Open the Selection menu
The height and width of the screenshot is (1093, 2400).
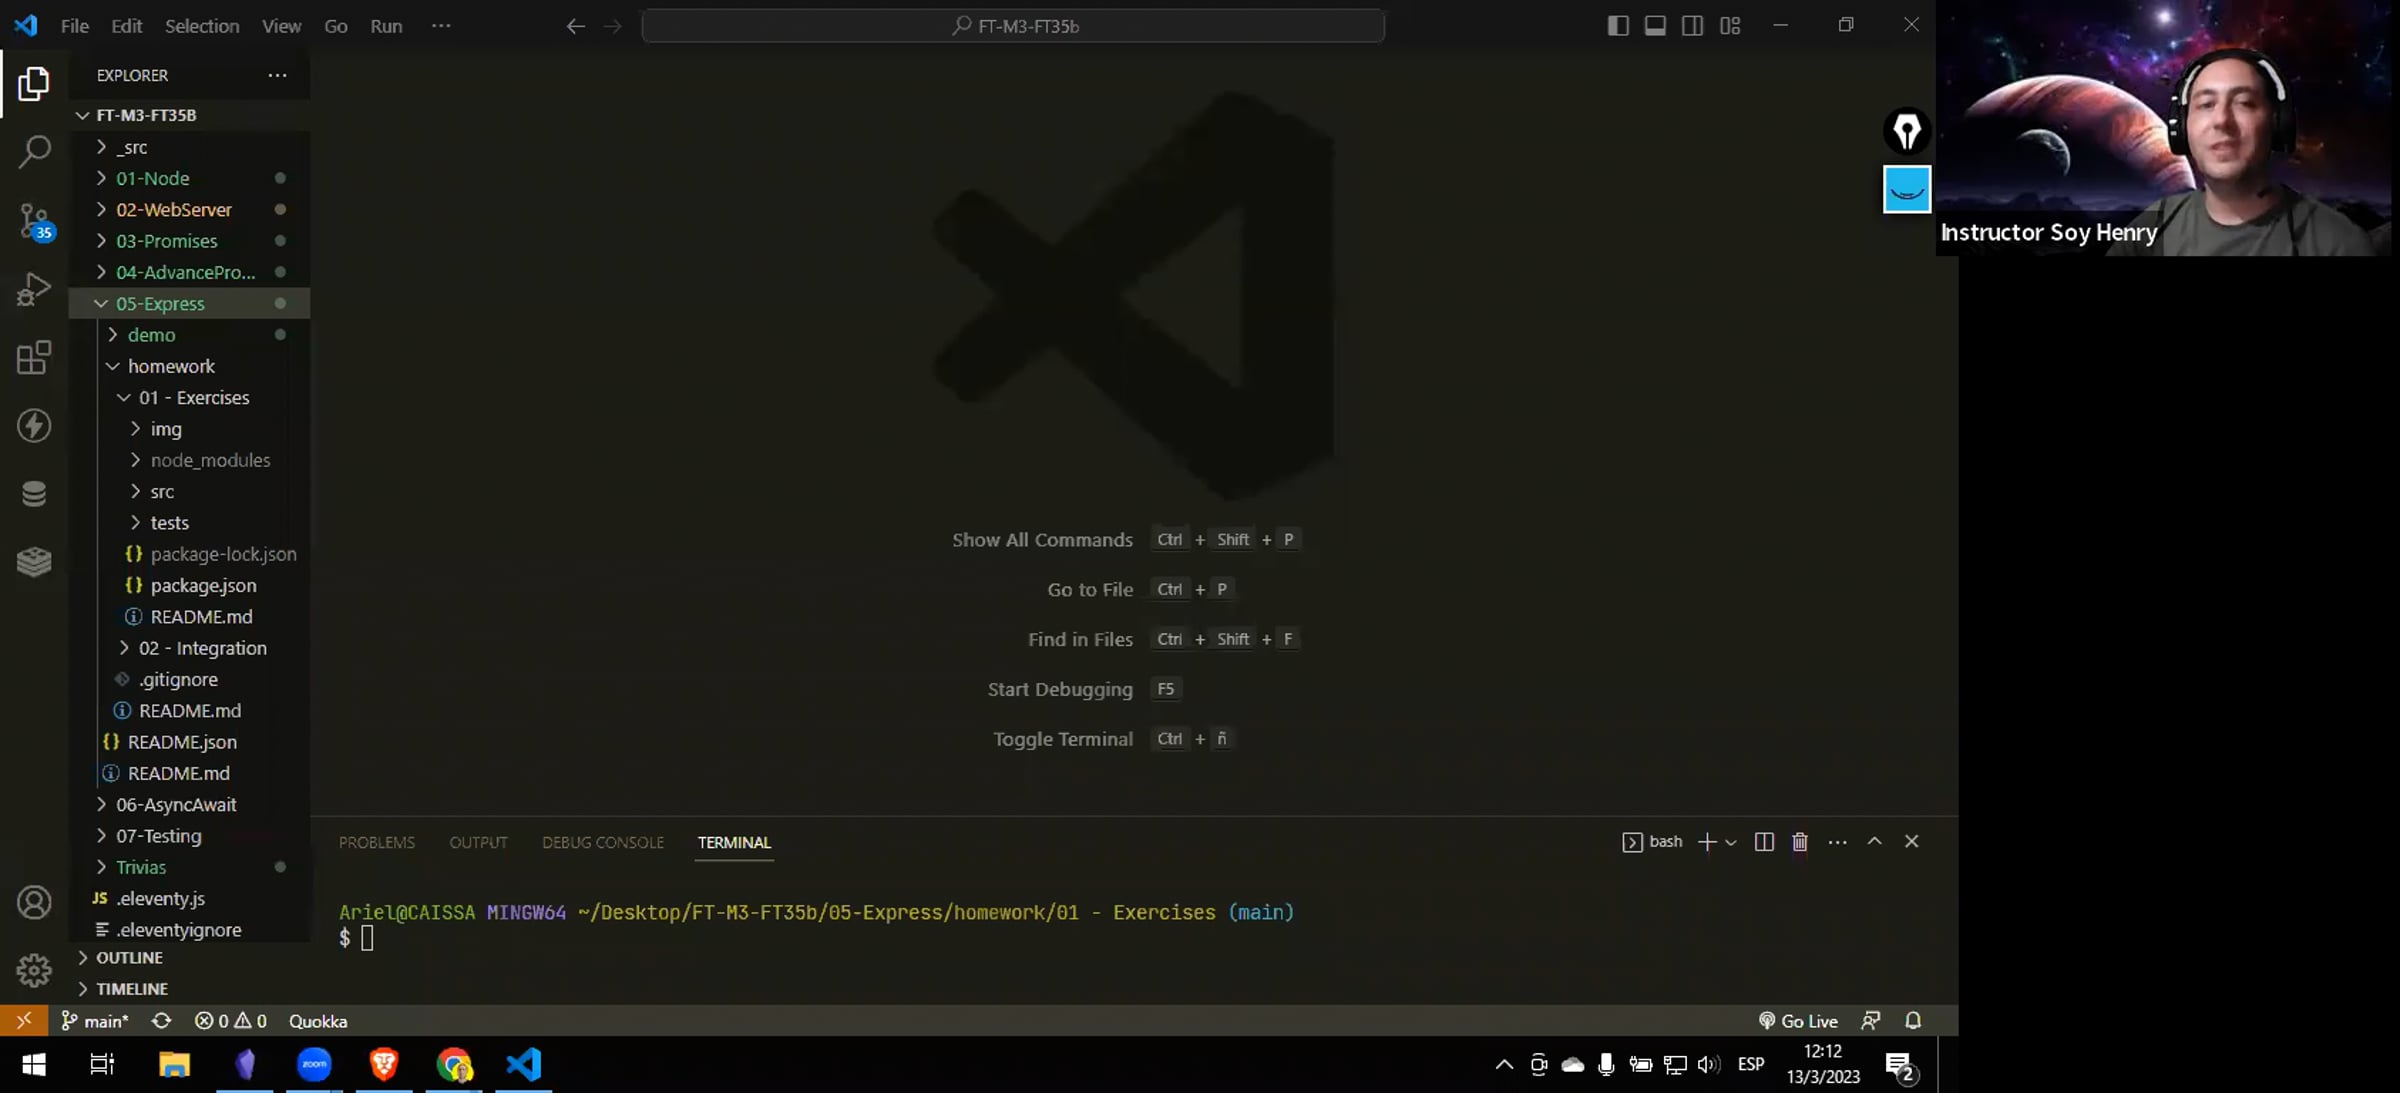tap(202, 26)
